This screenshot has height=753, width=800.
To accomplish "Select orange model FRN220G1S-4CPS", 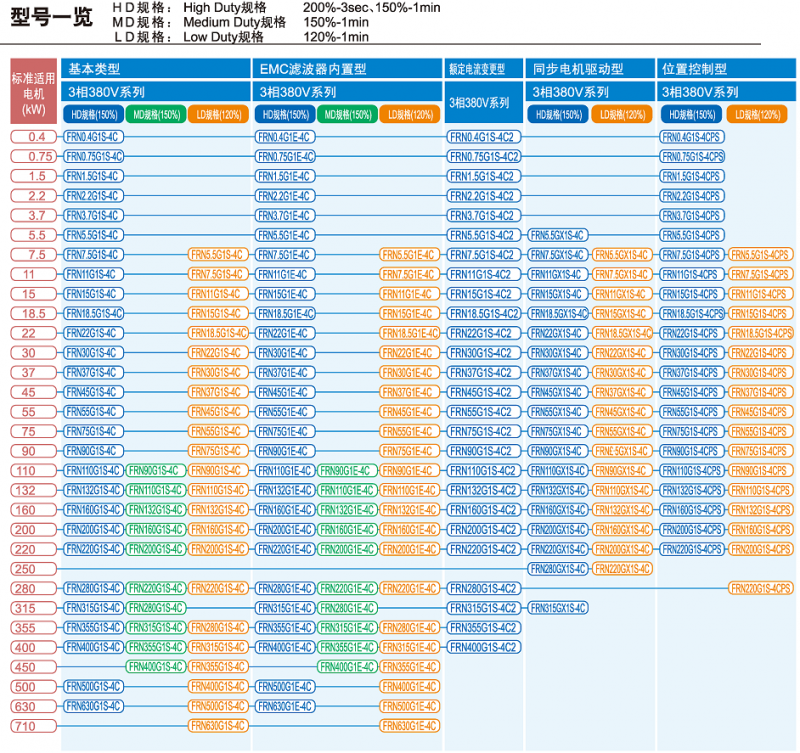I will tap(761, 589).
